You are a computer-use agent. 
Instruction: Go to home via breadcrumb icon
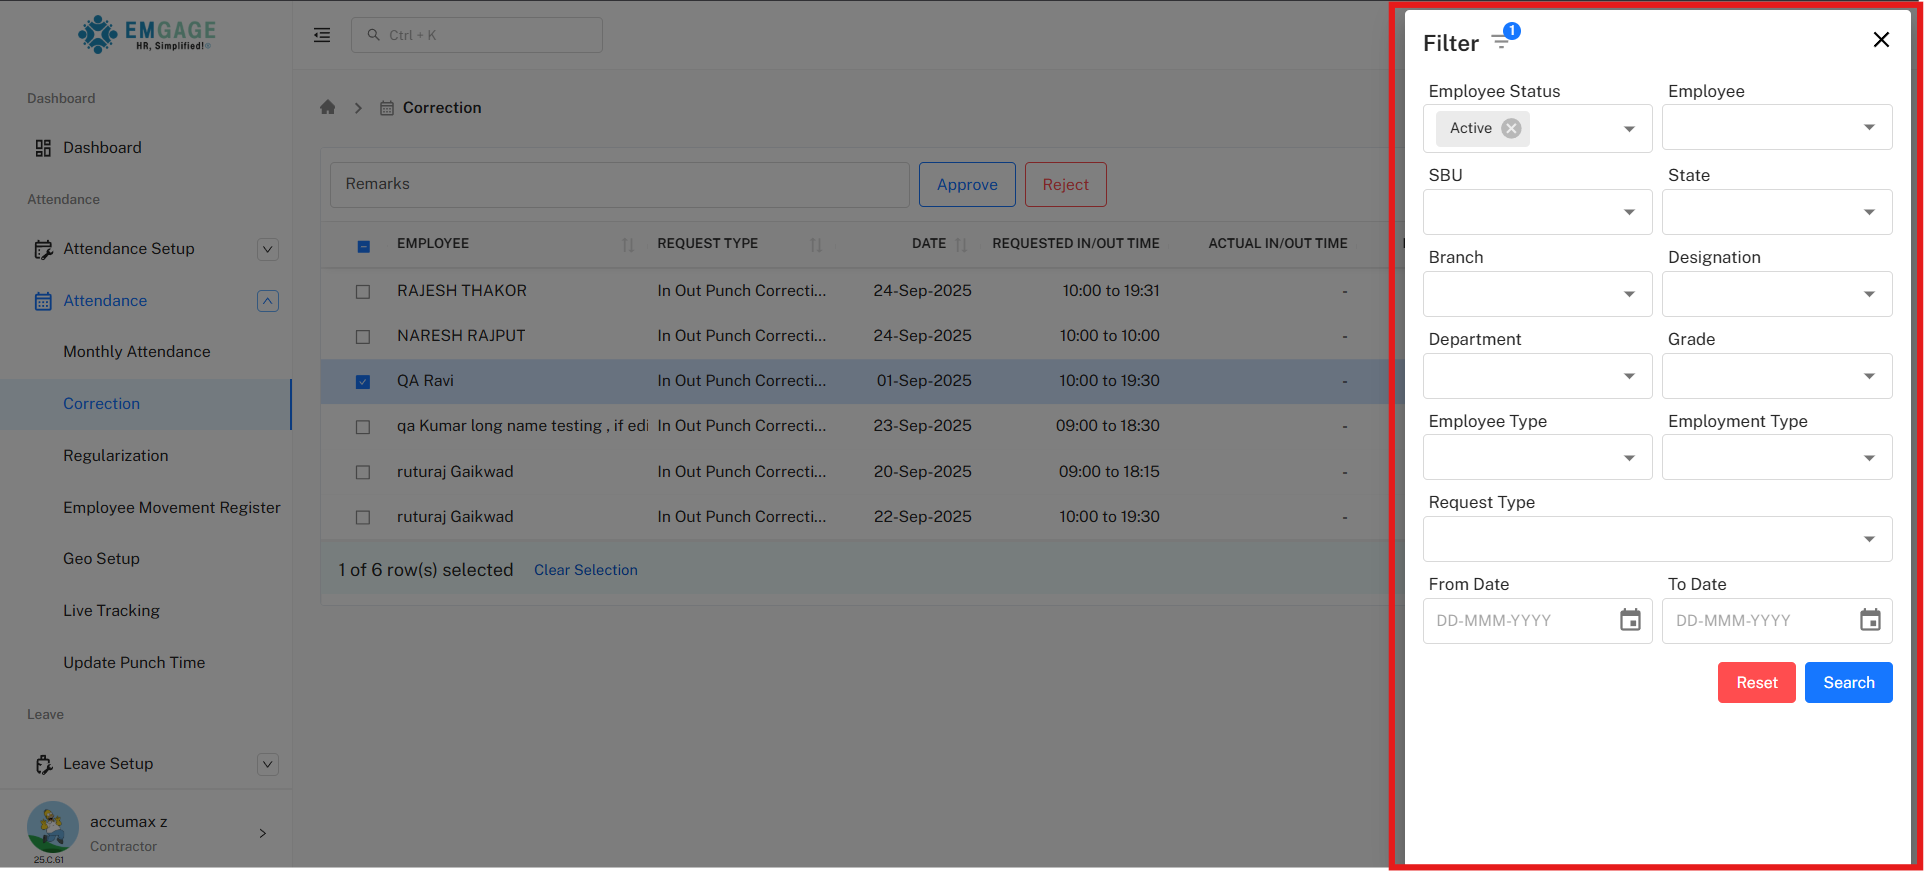click(x=328, y=108)
